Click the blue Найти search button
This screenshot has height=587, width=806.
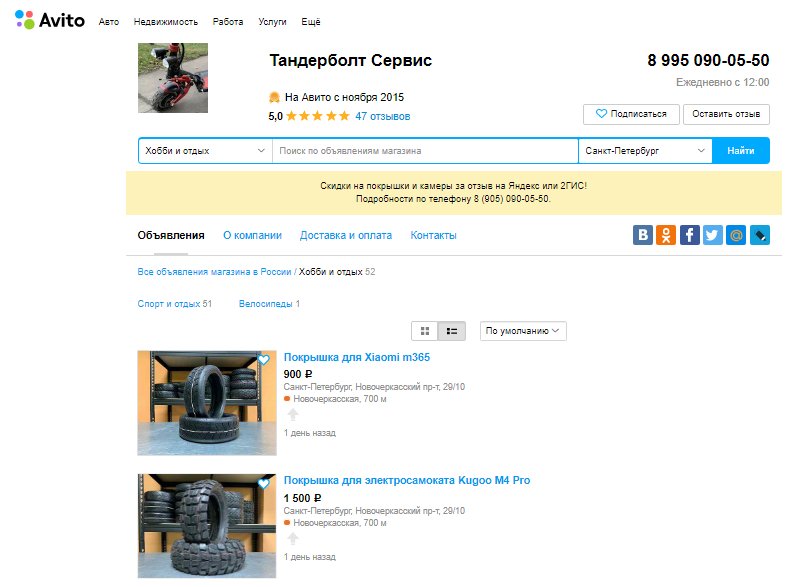click(741, 151)
